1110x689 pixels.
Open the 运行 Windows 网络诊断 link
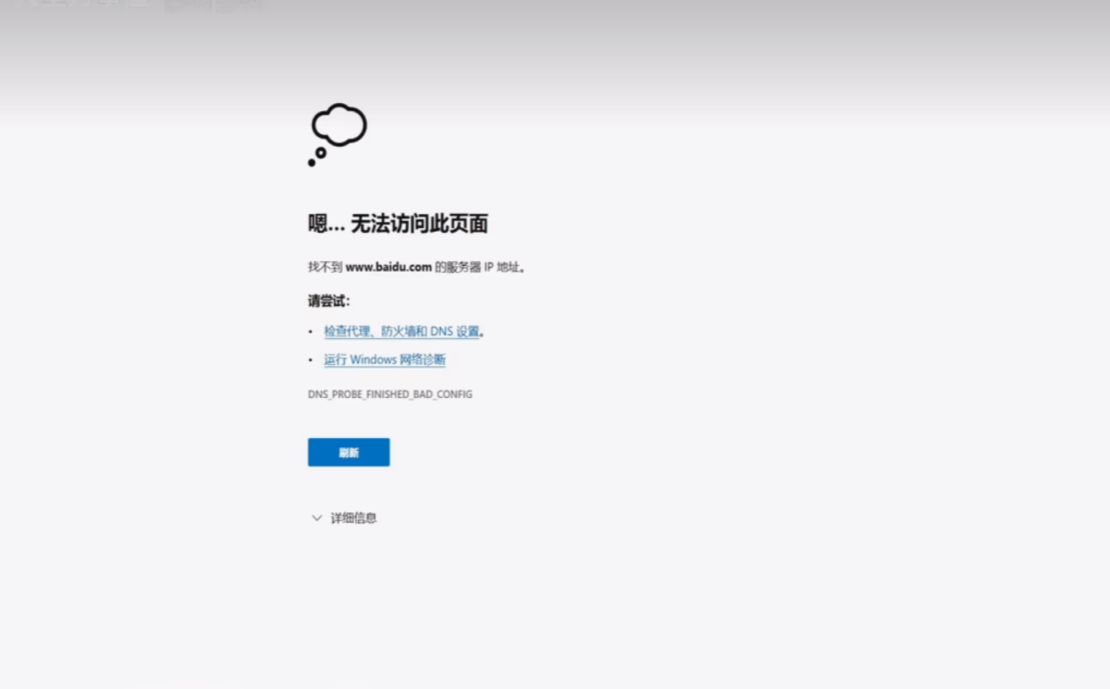tap(384, 360)
